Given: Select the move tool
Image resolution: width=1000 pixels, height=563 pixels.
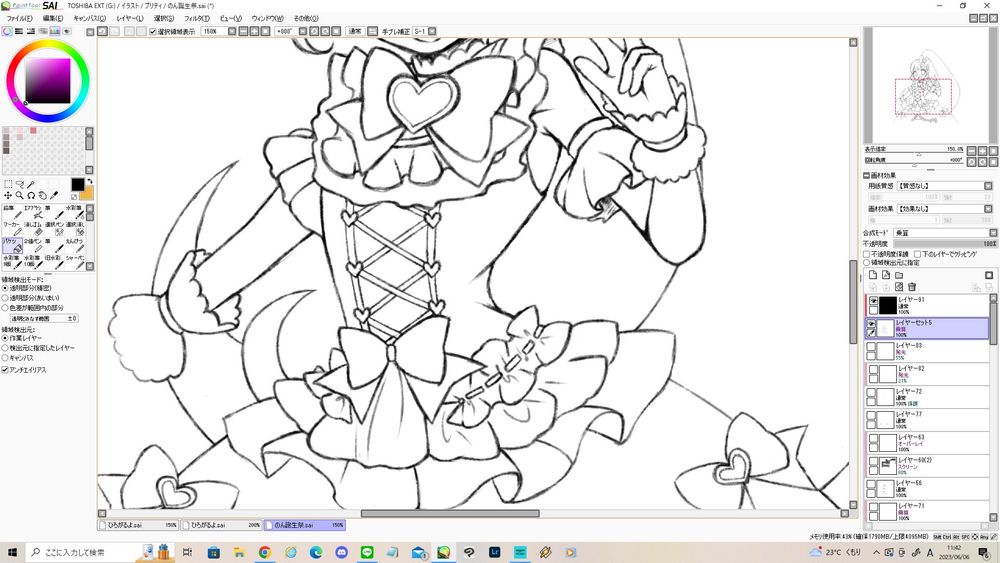Looking at the screenshot, I should [8, 196].
